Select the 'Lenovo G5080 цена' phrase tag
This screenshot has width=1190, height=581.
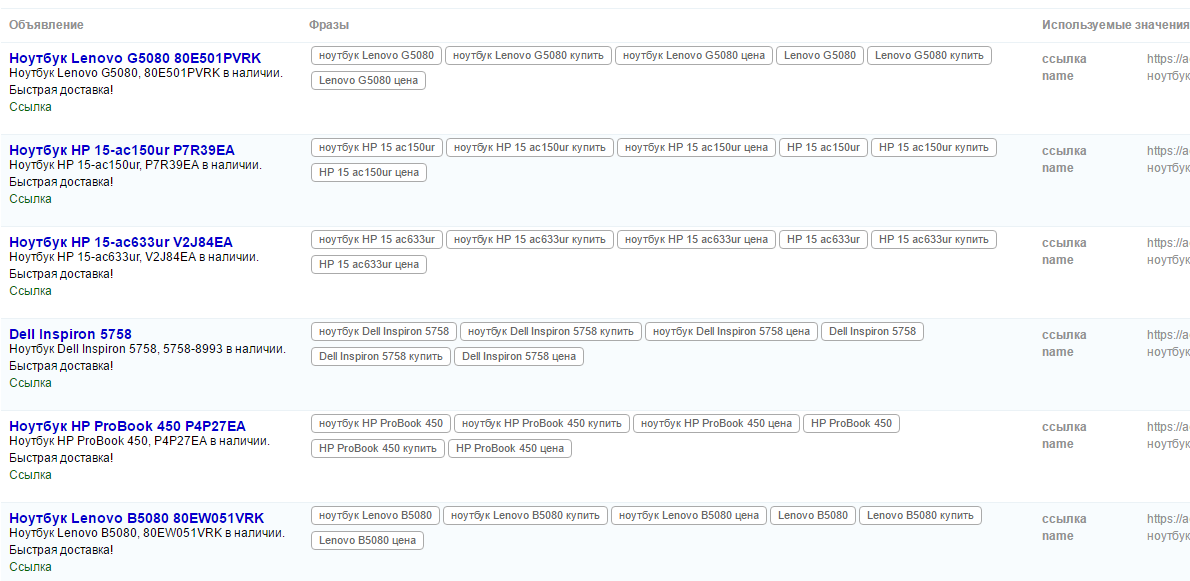tap(368, 81)
